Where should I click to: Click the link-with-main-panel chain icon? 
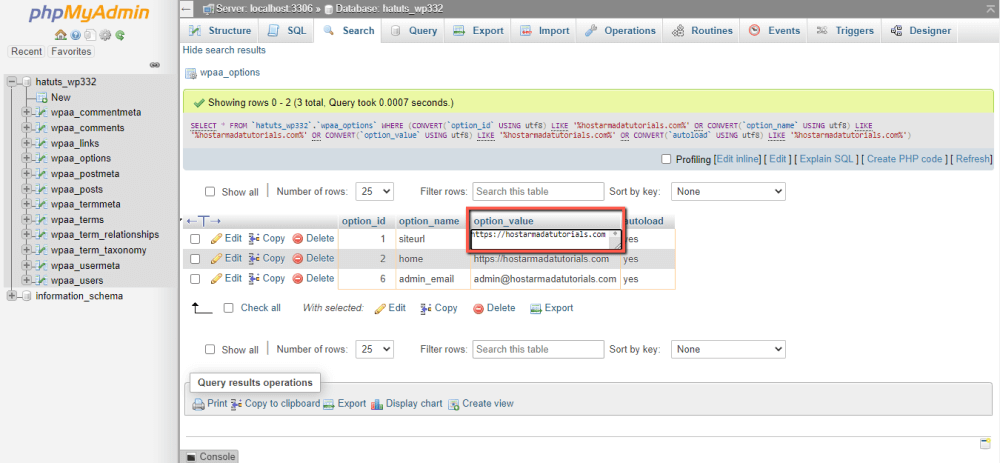(154, 65)
